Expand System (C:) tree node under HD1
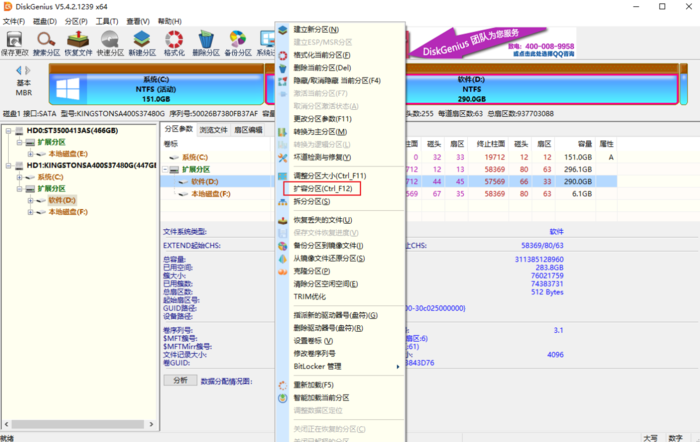 tap(19, 177)
